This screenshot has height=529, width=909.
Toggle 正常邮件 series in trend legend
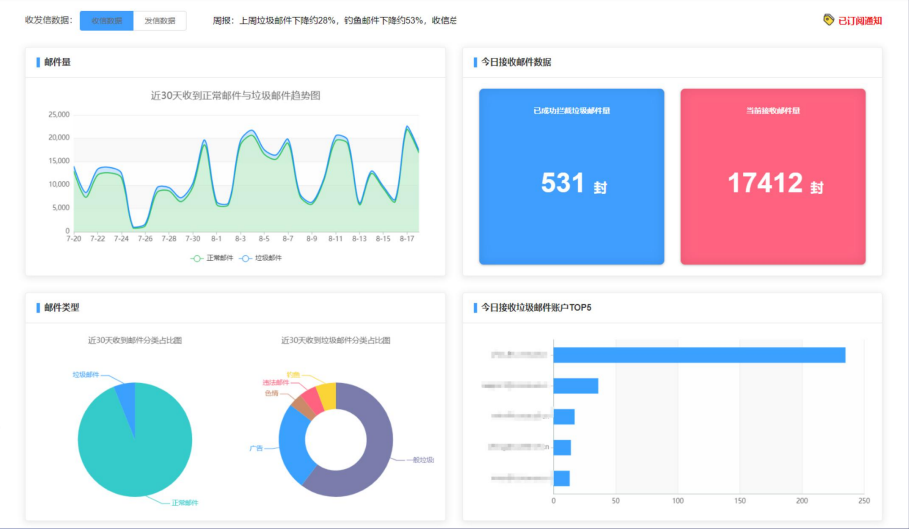(212, 258)
